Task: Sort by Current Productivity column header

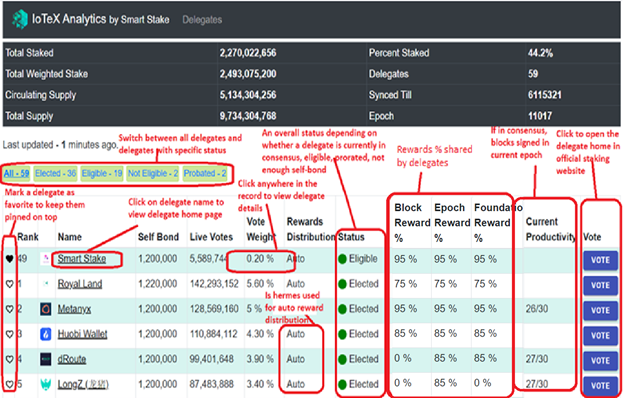Action: point(550,229)
